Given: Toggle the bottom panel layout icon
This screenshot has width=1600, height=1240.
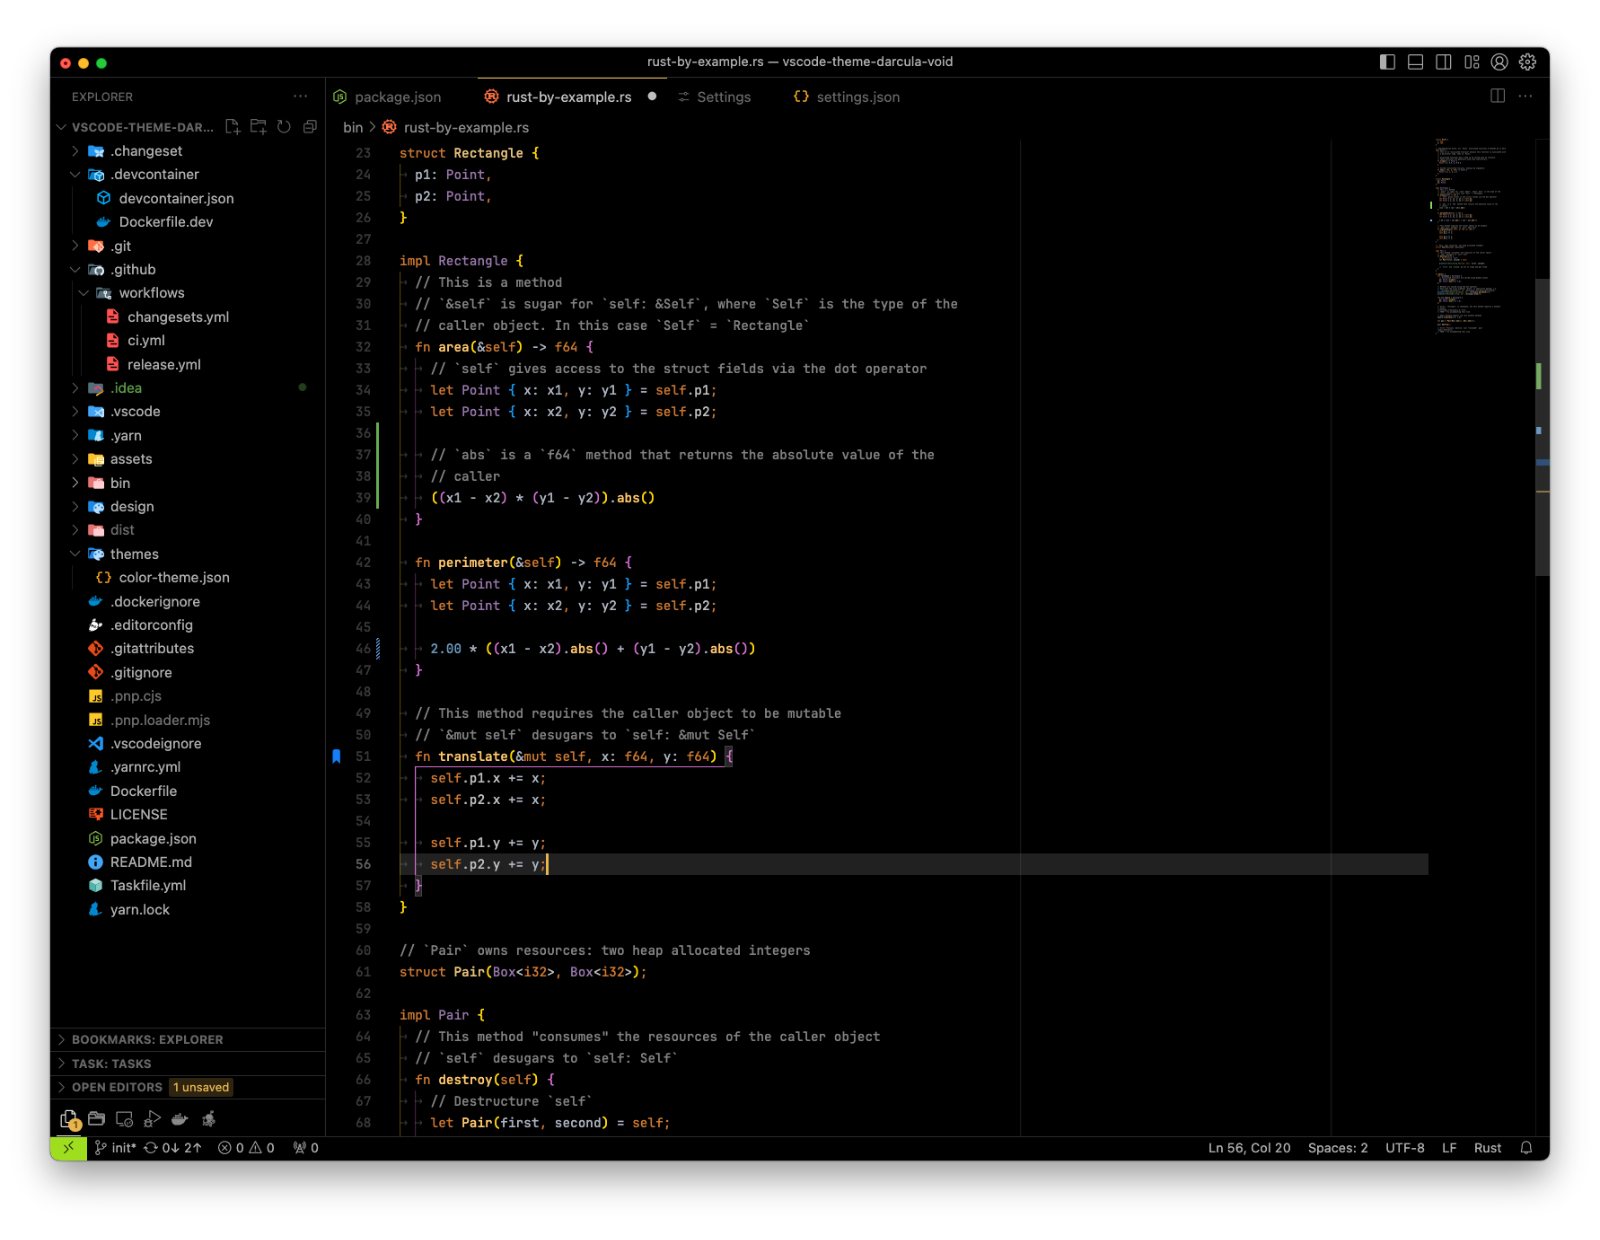Looking at the screenshot, I should (x=1415, y=62).
